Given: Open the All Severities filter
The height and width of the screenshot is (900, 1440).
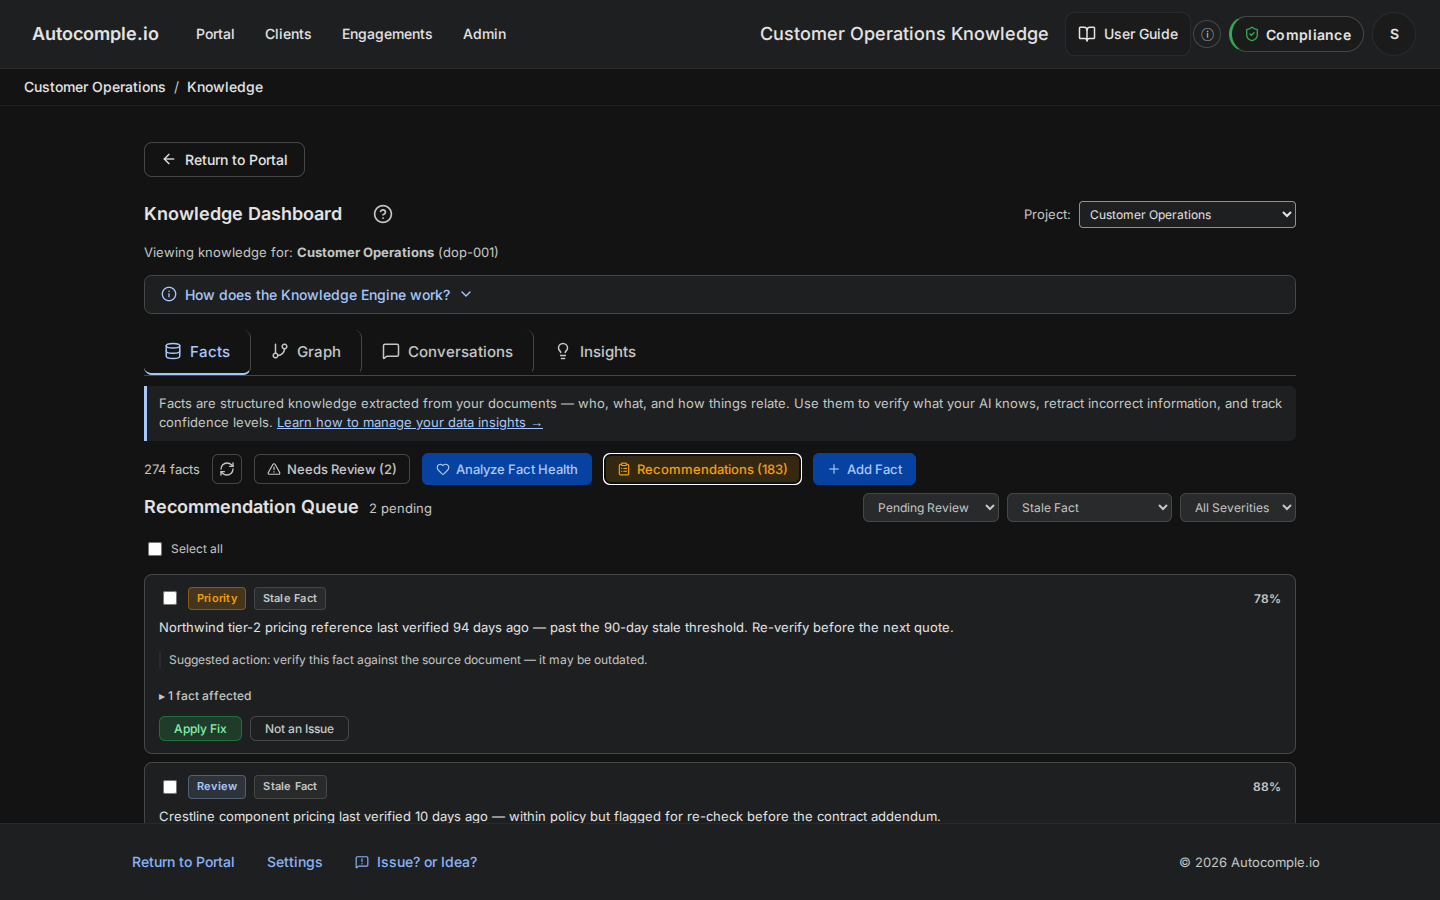Looking at the screenshot, I should click(1238, 508).
